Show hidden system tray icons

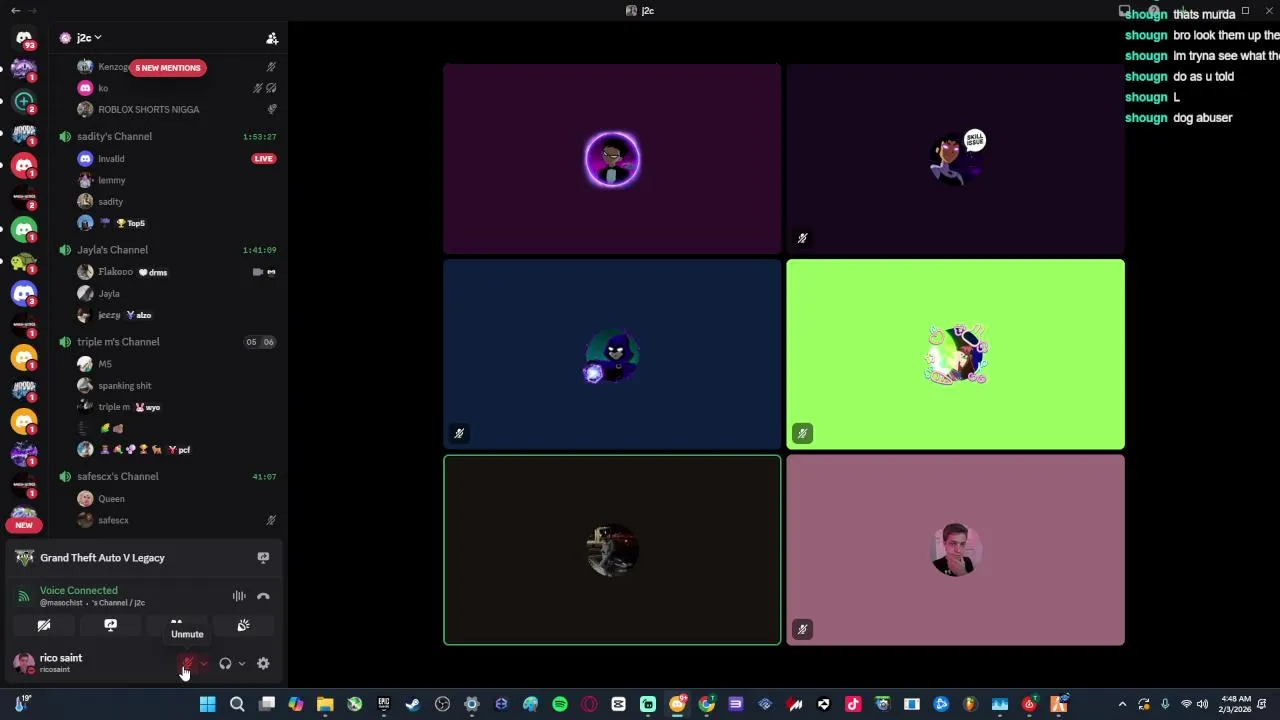1122,704
